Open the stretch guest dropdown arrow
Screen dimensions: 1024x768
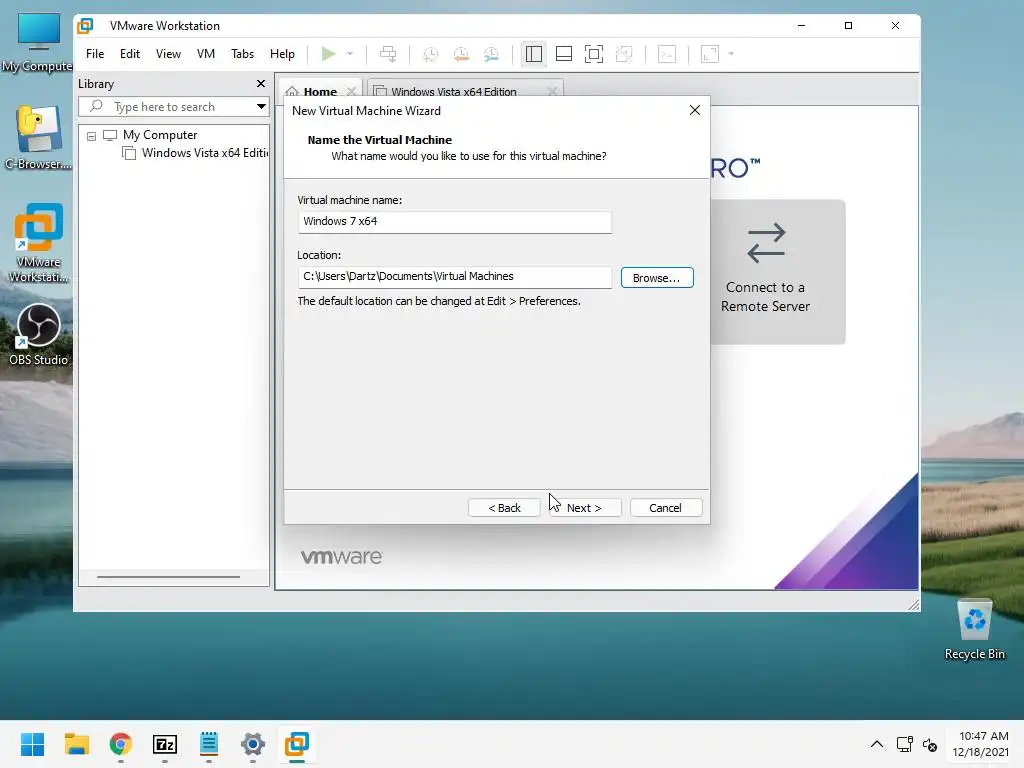pyautogui.click(x=731, y=54)
